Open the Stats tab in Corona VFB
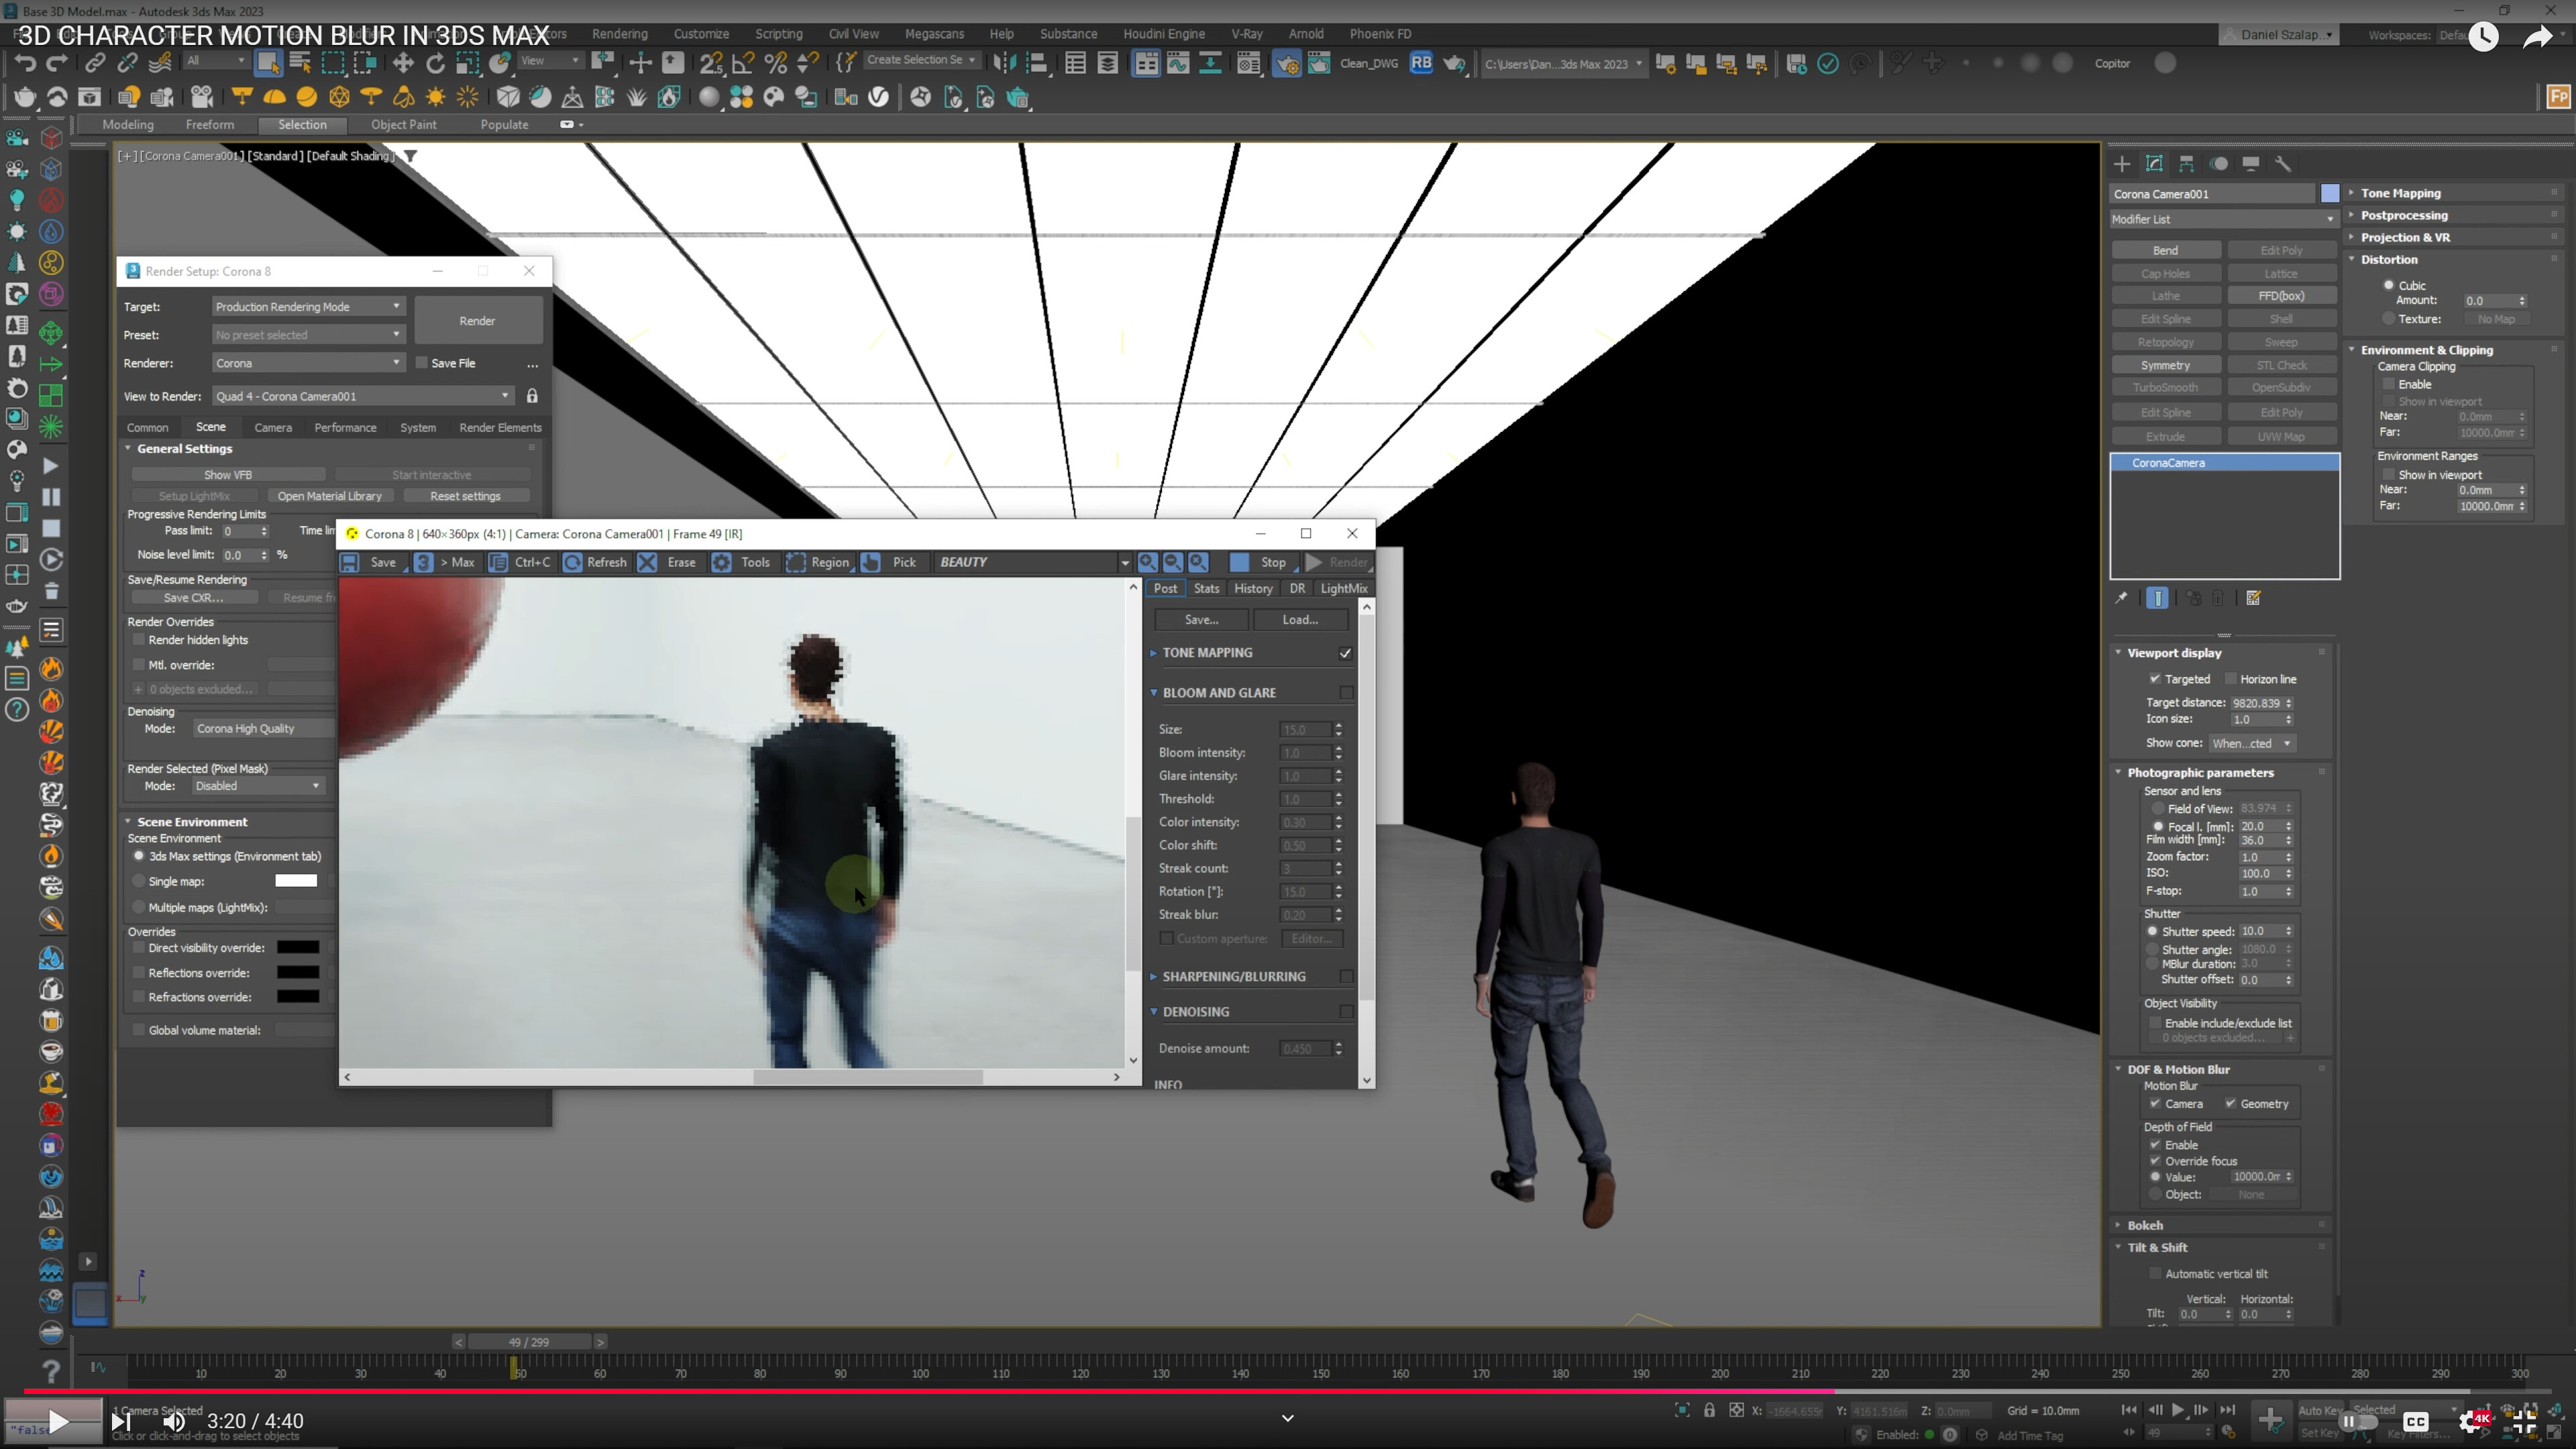Viewport: 2576px width, 1449px height. 1206,589
